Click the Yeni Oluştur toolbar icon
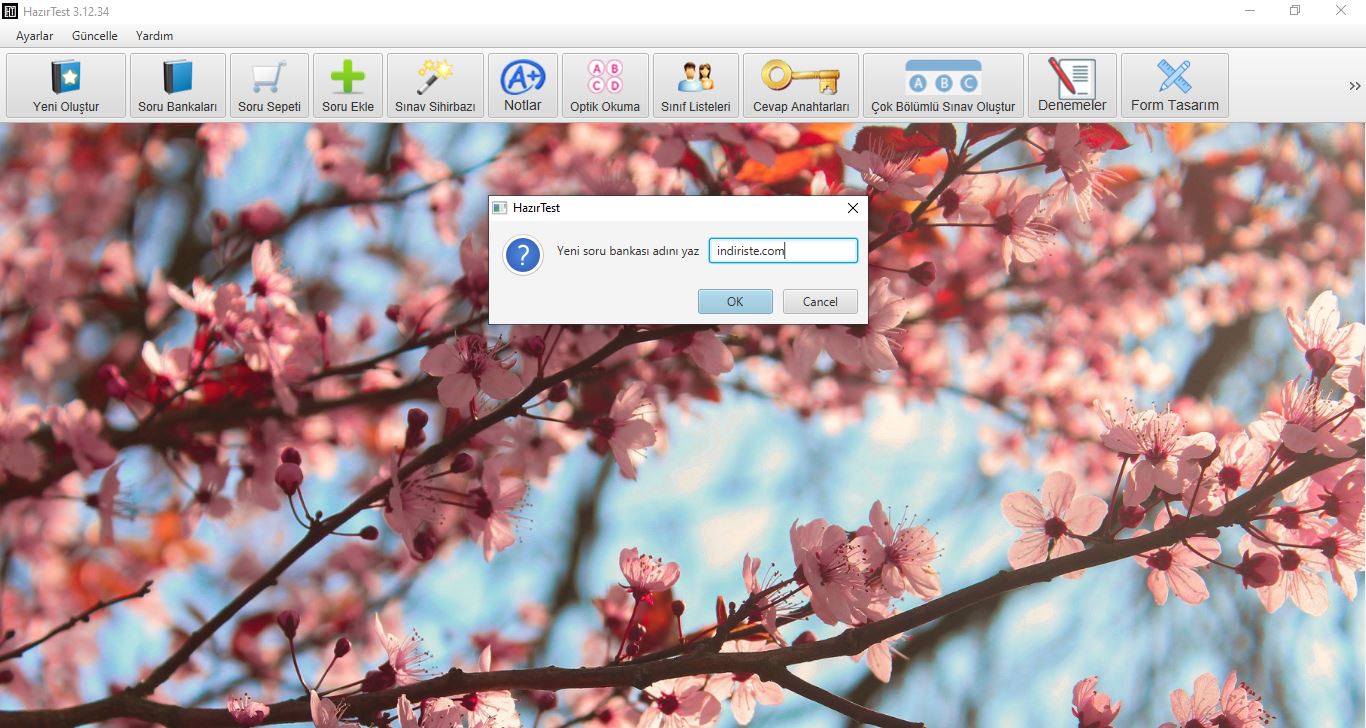This screenshot has width=1366, height=728. pyautogui.click(x=66, y=86)
